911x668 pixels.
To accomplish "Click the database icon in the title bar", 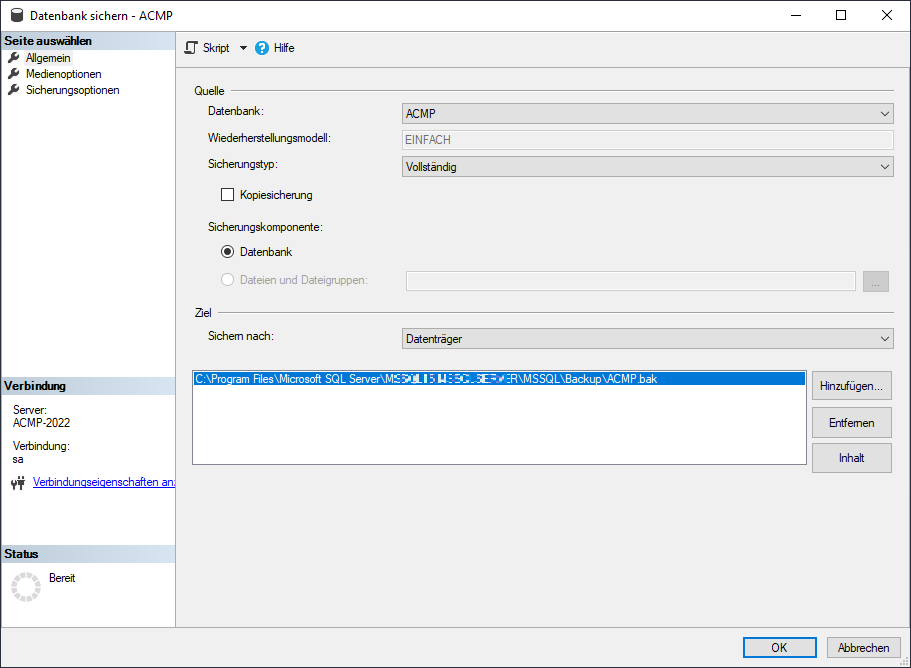I will click(16, 15).
